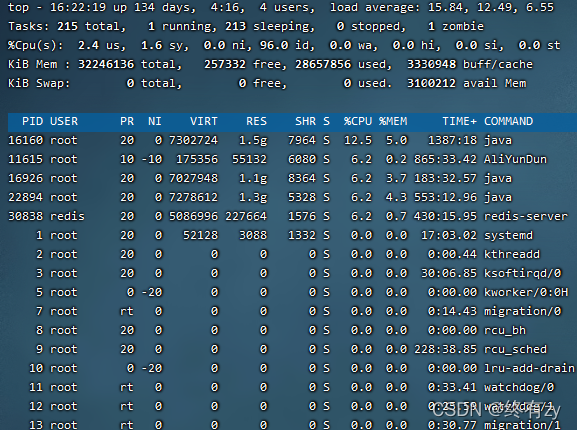The image size is (577, 430).
Task: Click the 865:33.42 time value
Action: pyautogui.click(x=445, y=159)
